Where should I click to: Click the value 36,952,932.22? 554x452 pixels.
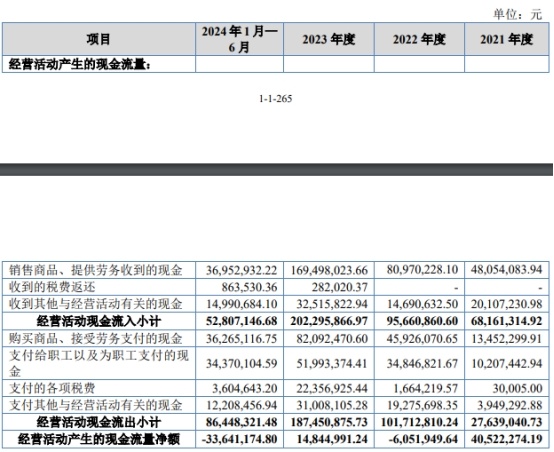pyautogui.click(x=242, y=270)
